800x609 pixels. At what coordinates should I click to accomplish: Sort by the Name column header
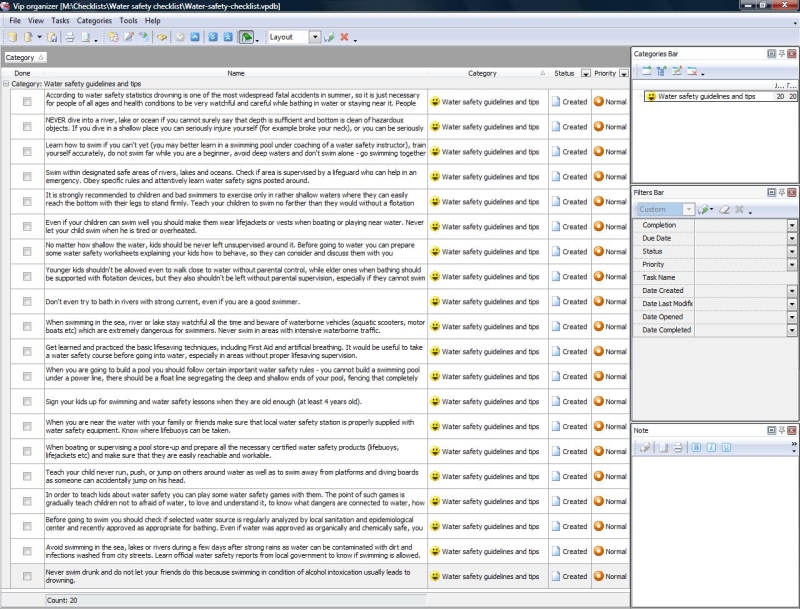236,73
